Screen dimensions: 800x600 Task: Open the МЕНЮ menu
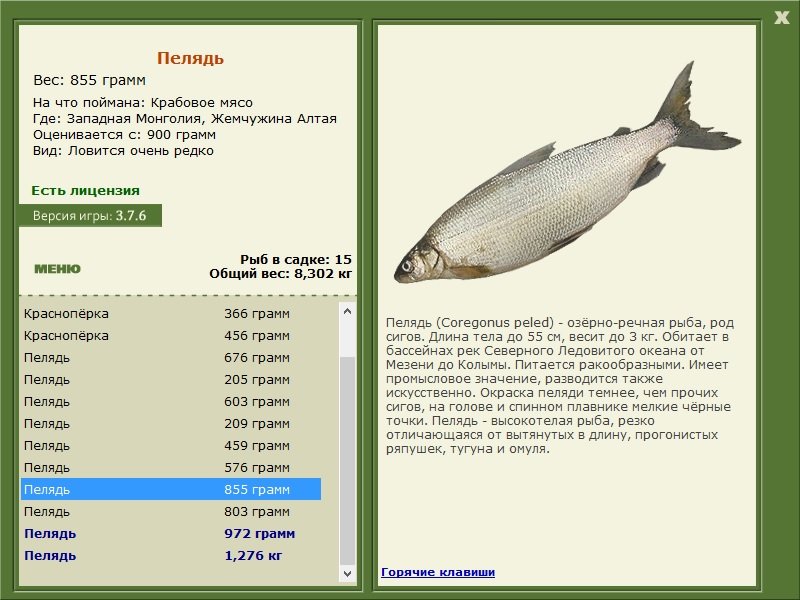tap(57, 269)
